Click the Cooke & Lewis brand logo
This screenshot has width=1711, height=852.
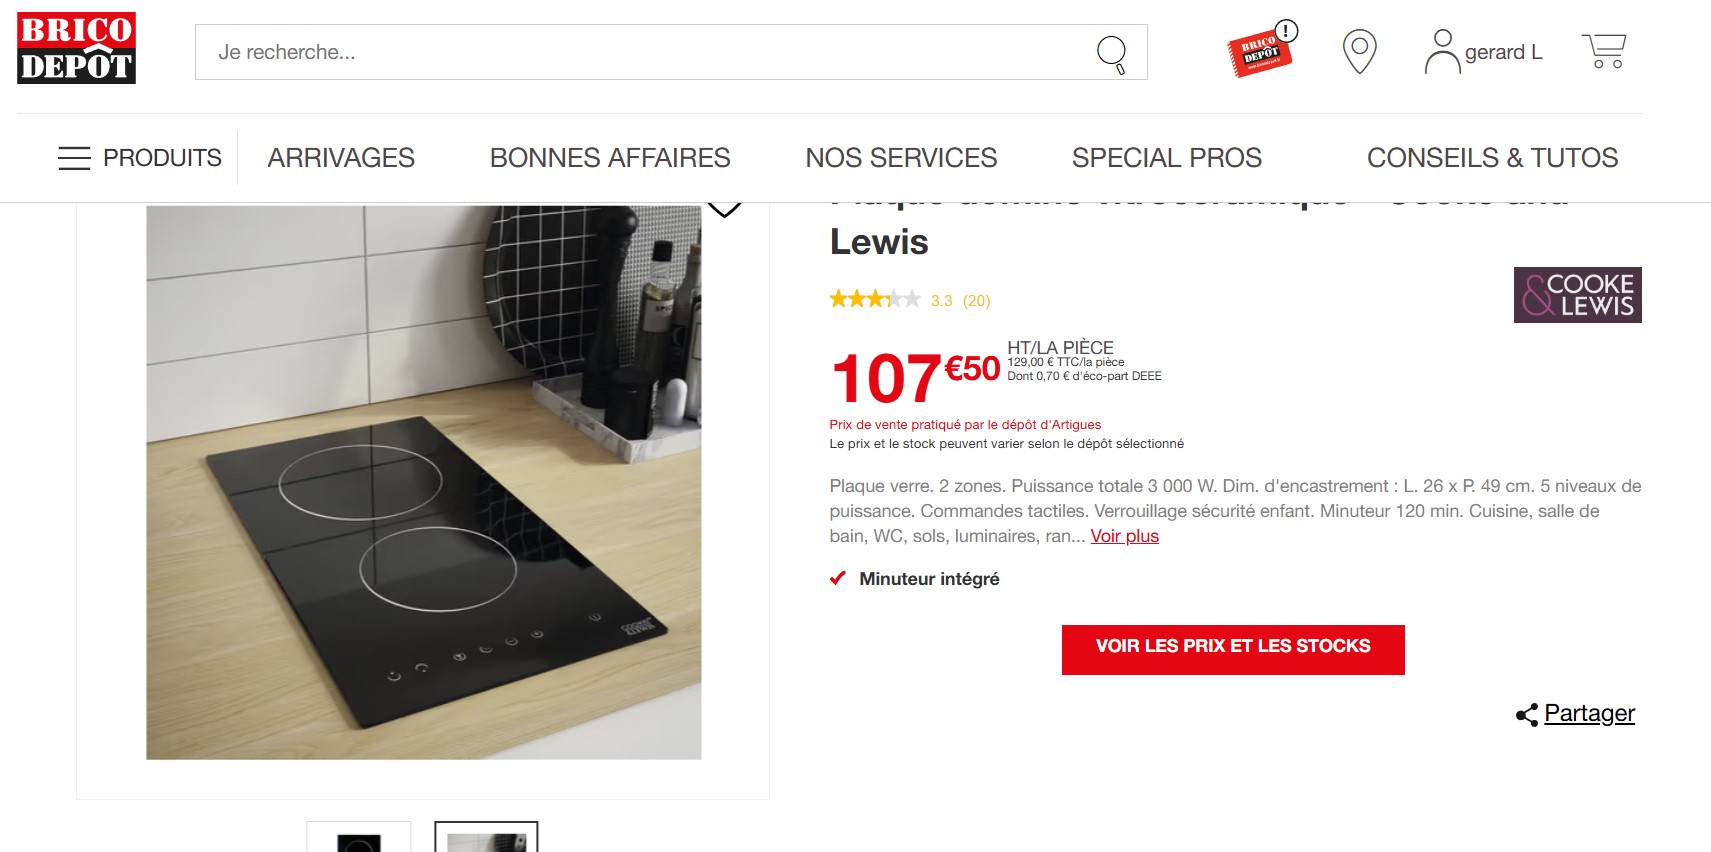pos(1577,295)
